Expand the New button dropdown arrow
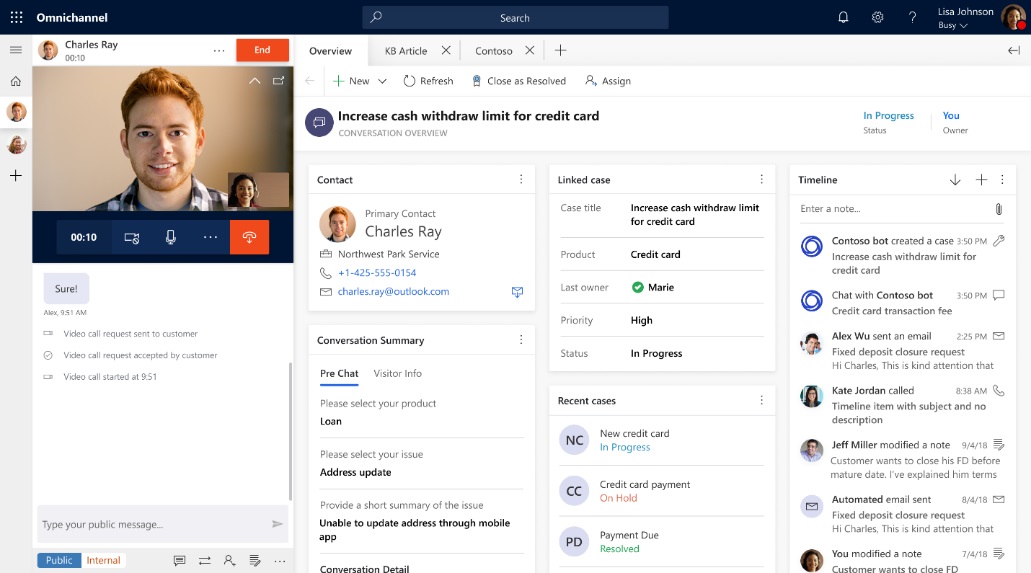1031x573 pixels. pos(382,81)
